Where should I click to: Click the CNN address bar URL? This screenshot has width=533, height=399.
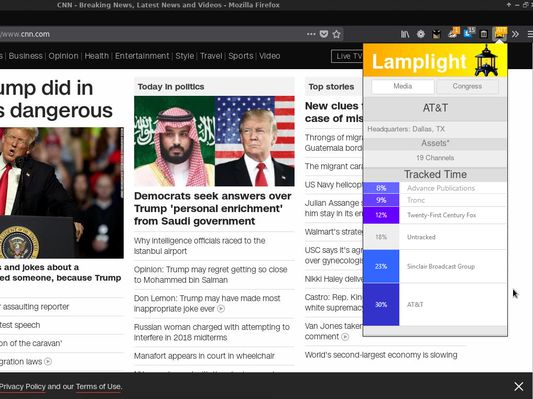point(25,34)
